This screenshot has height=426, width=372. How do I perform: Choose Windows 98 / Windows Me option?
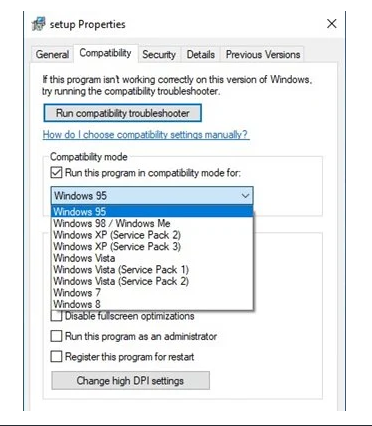coord(152,223)
